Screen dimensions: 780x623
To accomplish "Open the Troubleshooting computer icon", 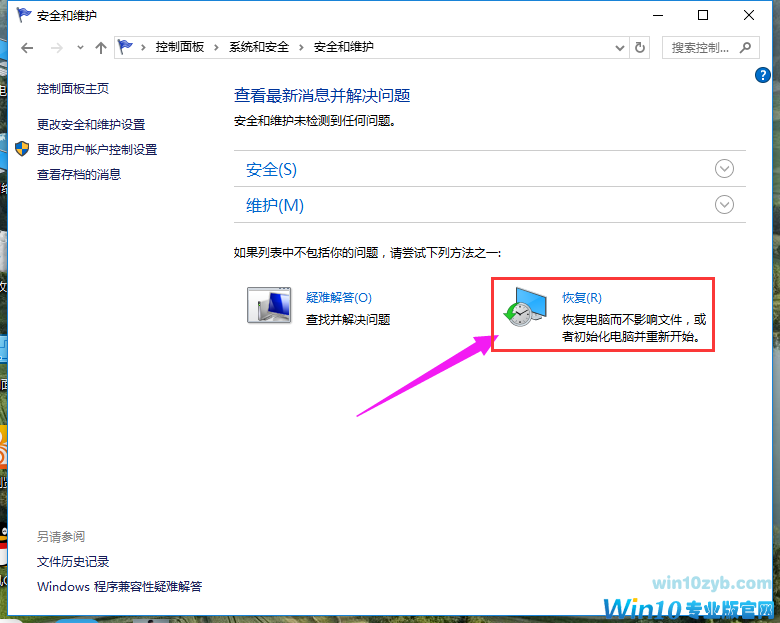I will pos(269,305).
